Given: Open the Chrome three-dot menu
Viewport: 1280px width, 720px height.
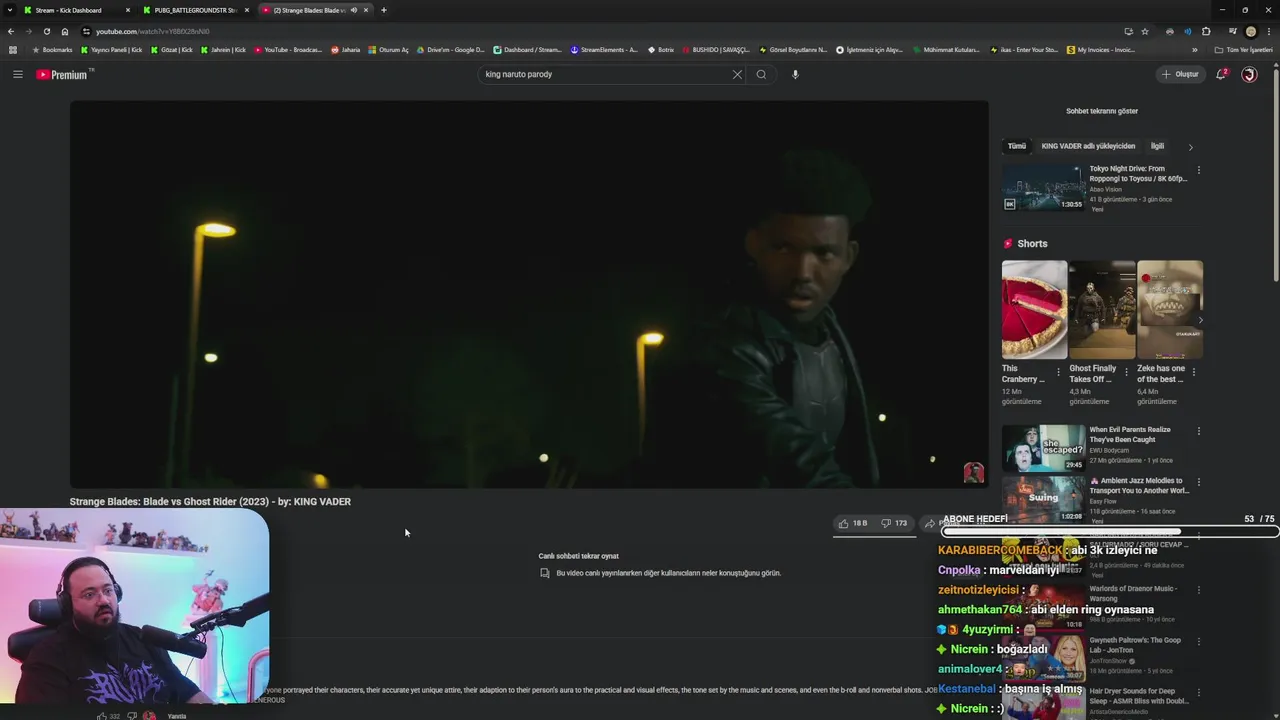Looking at the screenshot, I should tap(1268, 31).
